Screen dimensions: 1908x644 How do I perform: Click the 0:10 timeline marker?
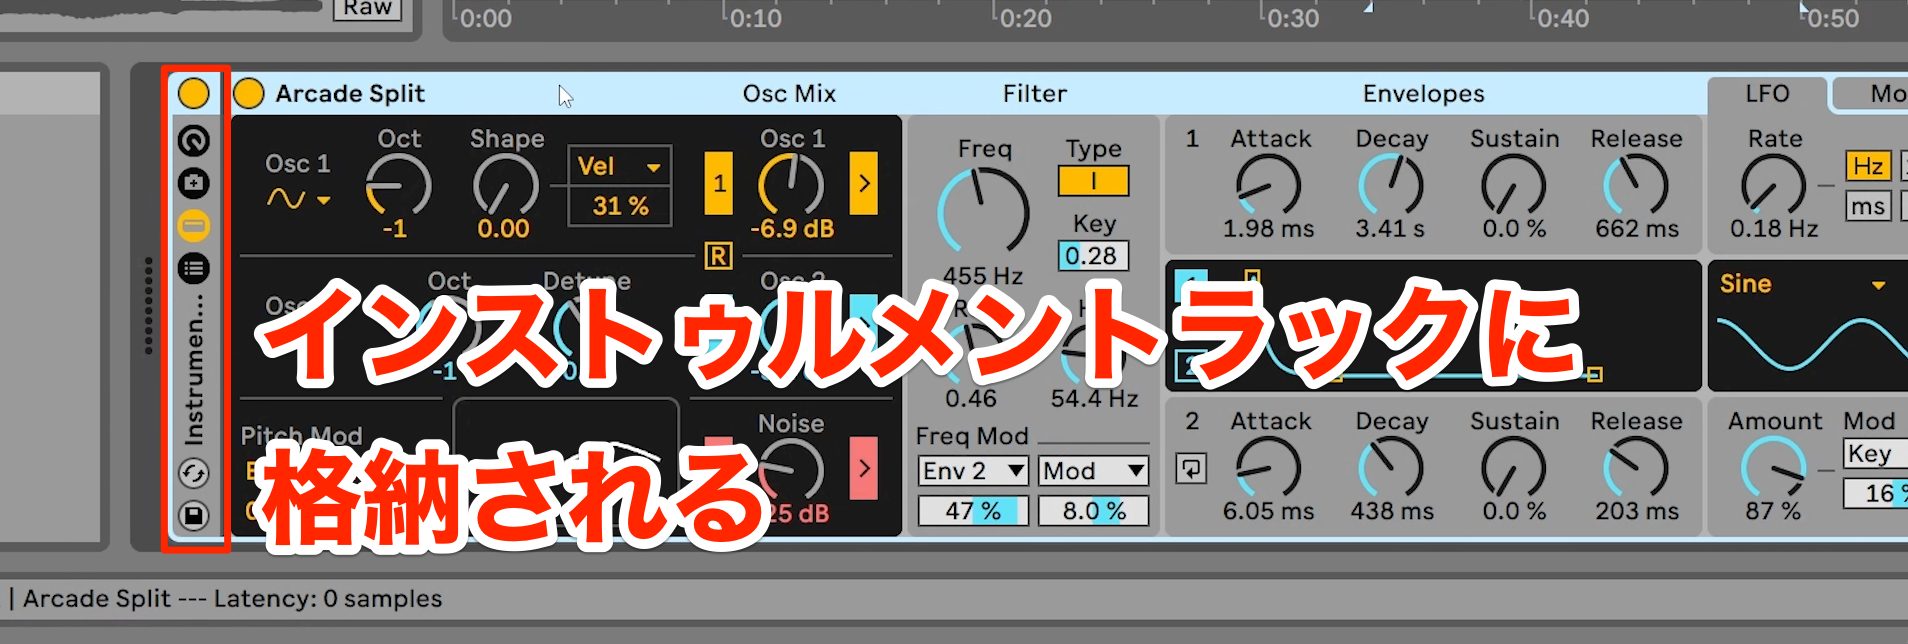click(755, 18)
